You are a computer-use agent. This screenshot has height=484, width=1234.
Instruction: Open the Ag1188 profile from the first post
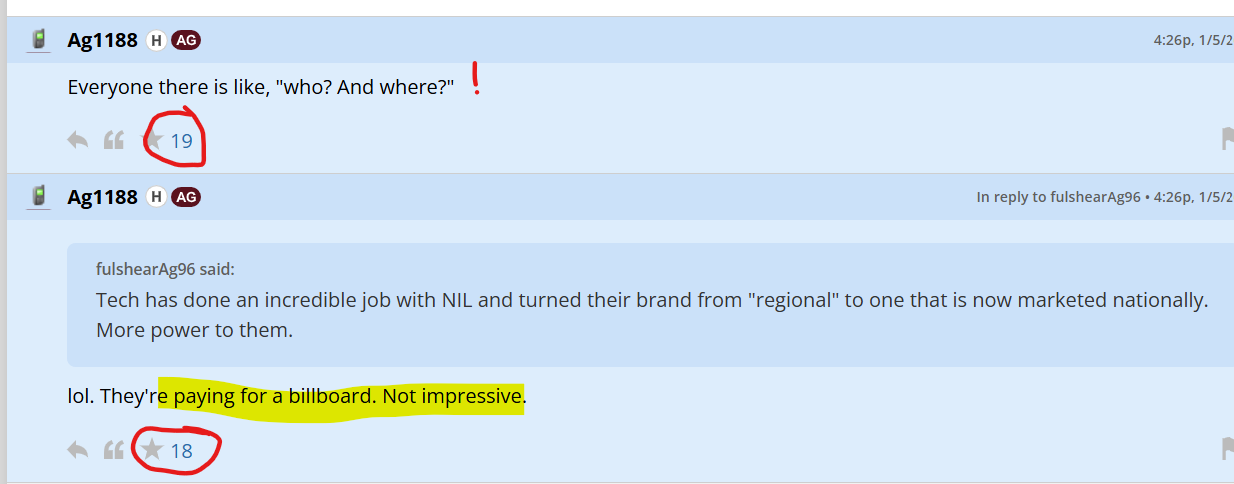click(102, 40)
